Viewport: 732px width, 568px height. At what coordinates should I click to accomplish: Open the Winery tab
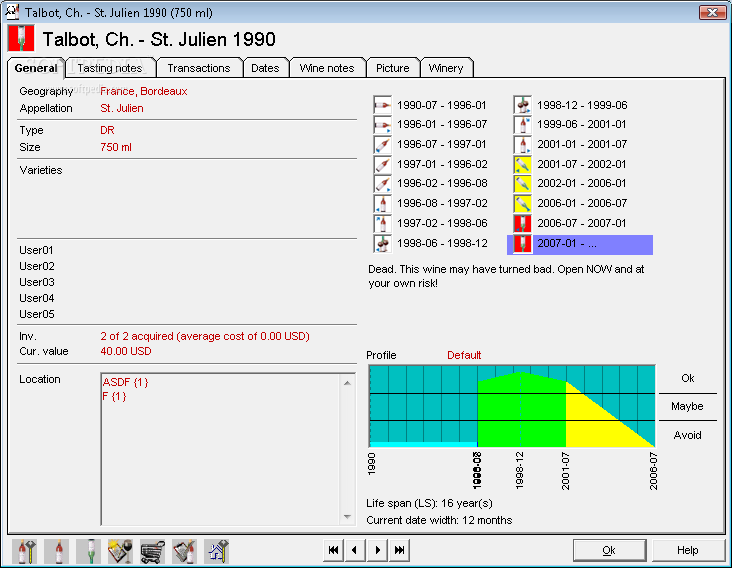coord(446,68)
